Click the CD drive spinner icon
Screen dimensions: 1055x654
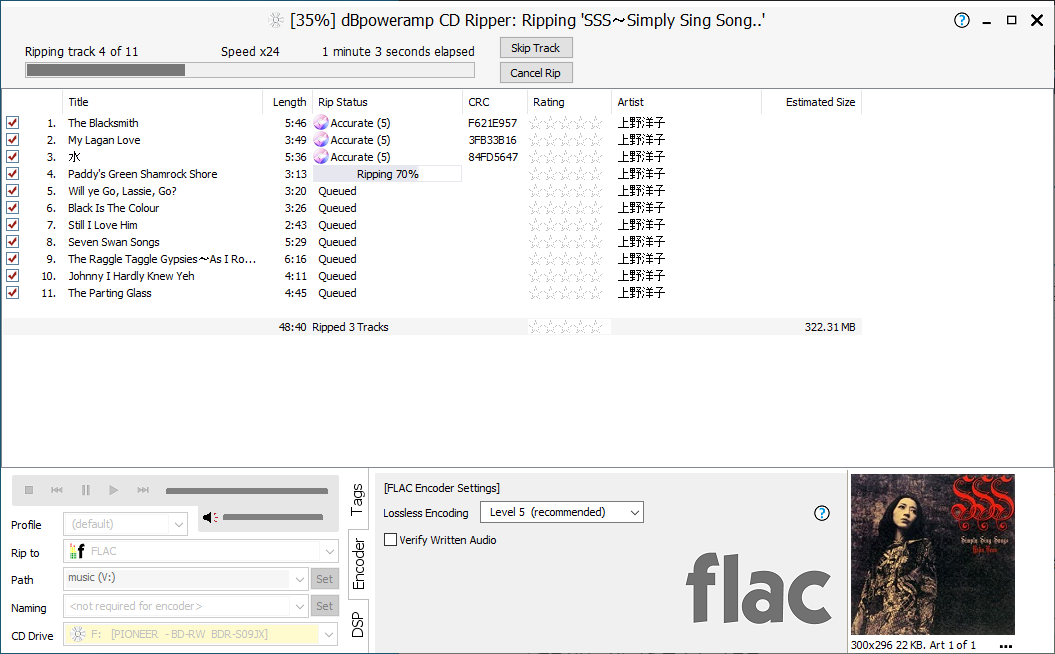pyautogui.click(x=78, y=634)
